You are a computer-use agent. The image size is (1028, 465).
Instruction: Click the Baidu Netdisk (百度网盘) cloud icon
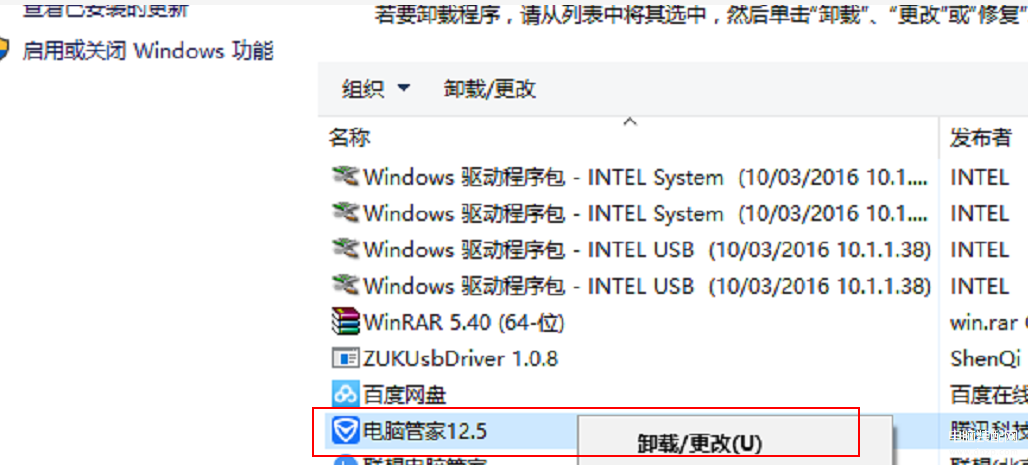346,394
